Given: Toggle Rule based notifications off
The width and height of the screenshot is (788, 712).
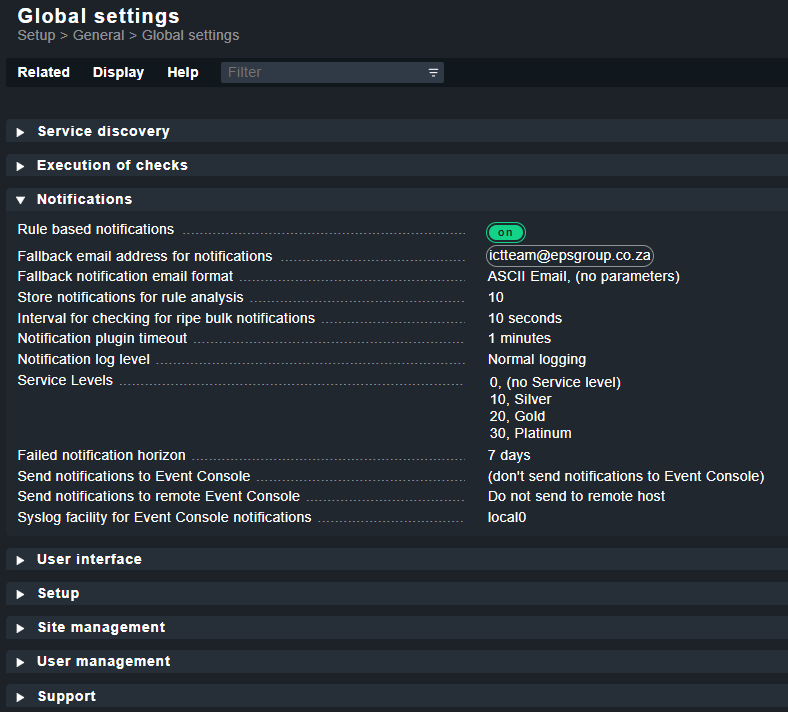Looking at the screenshot, I should coord(506,232).
